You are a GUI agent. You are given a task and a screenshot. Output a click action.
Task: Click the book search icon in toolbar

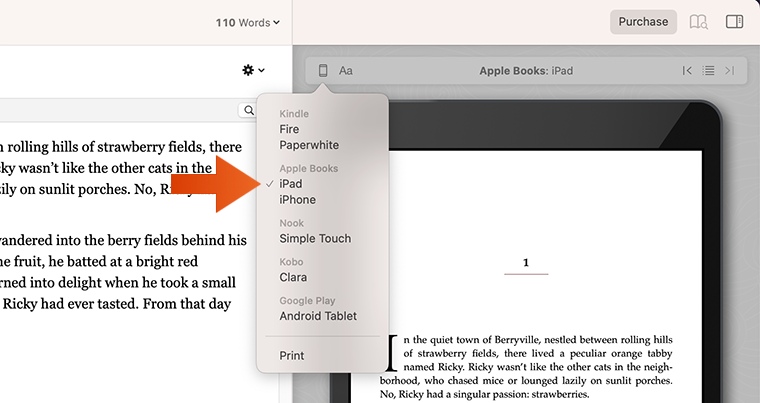click(698, 22)
